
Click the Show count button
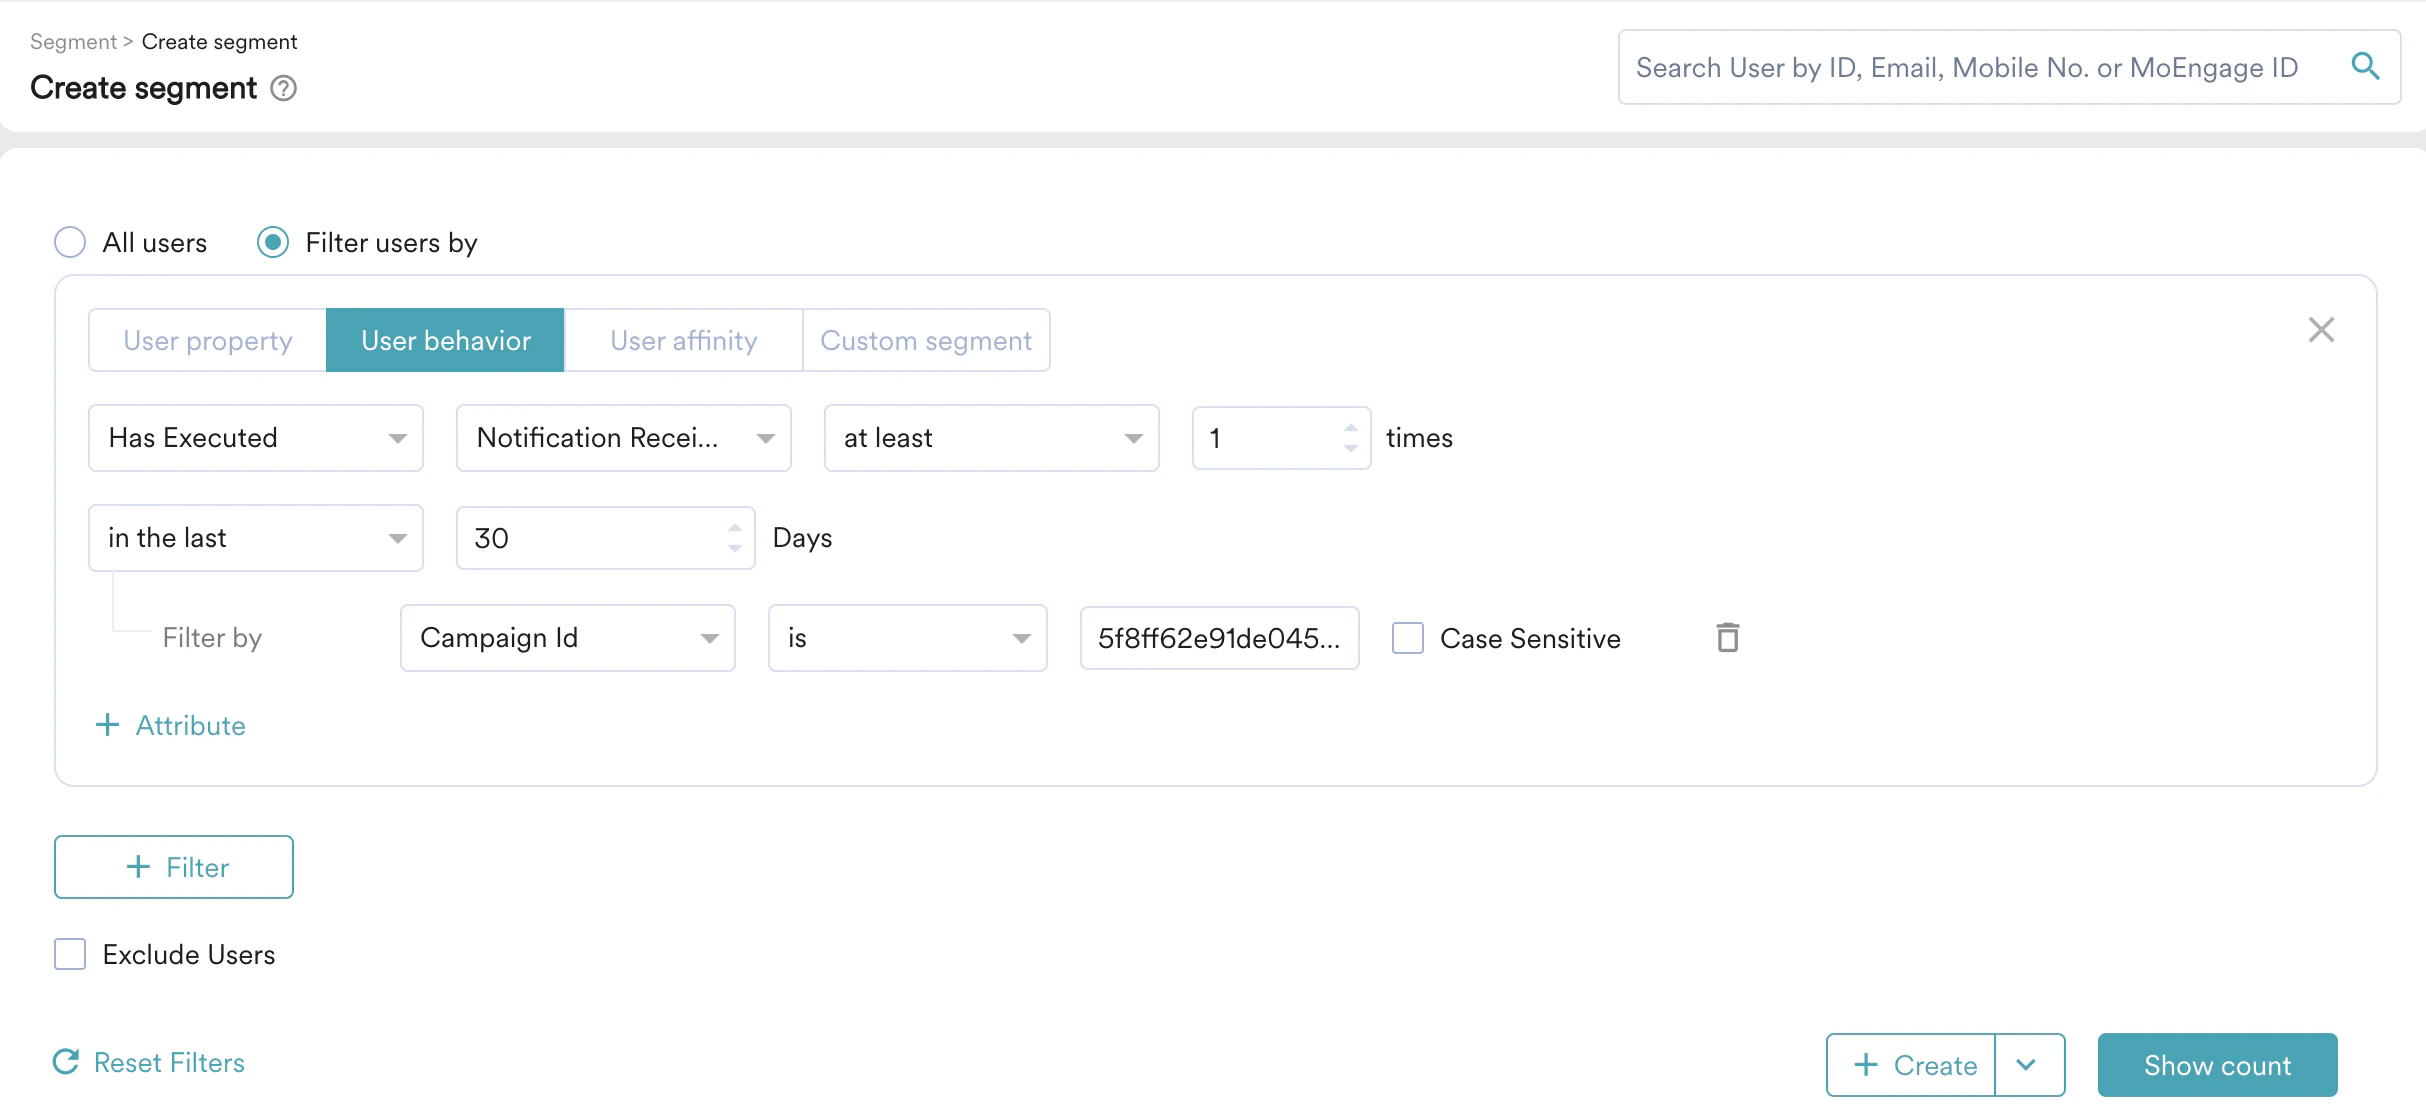[x=2216, y=1064]
